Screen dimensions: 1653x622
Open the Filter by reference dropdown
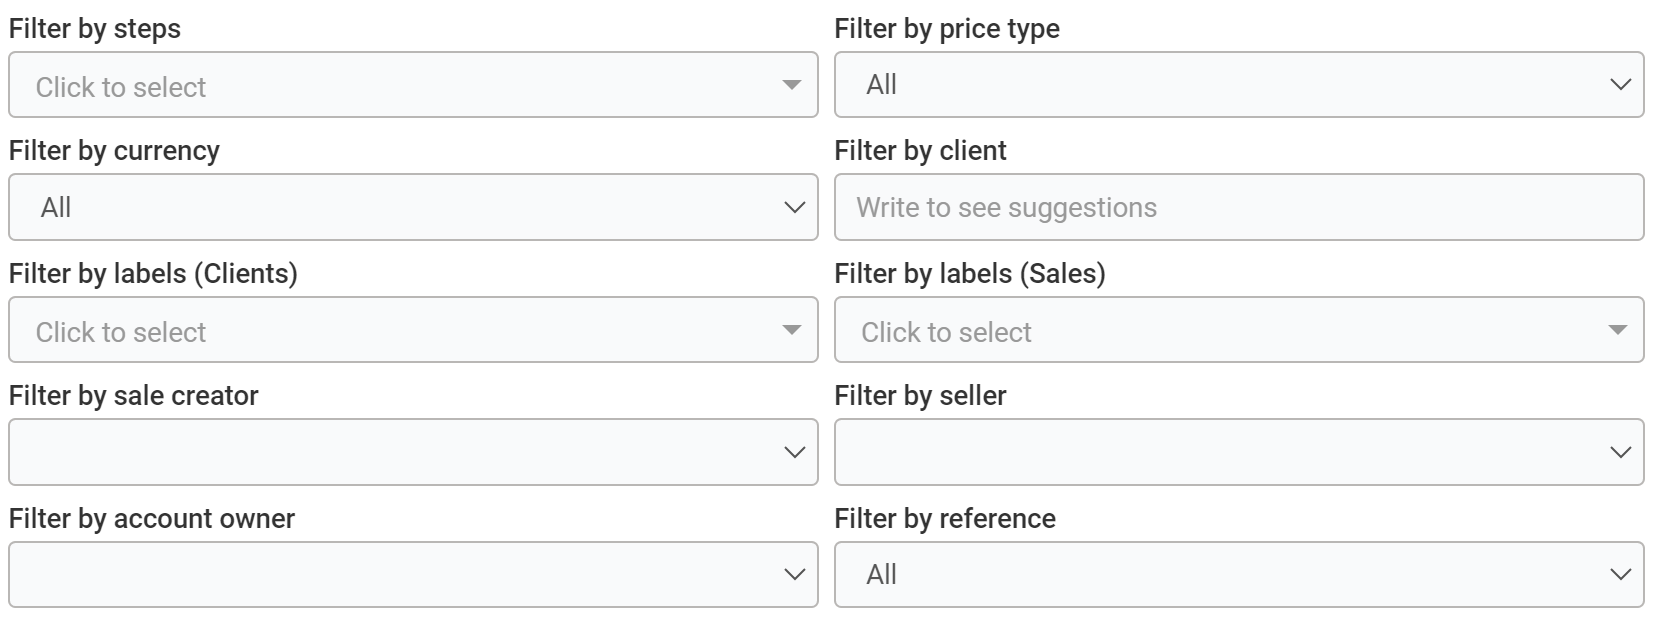click(x=1220, y=574)
